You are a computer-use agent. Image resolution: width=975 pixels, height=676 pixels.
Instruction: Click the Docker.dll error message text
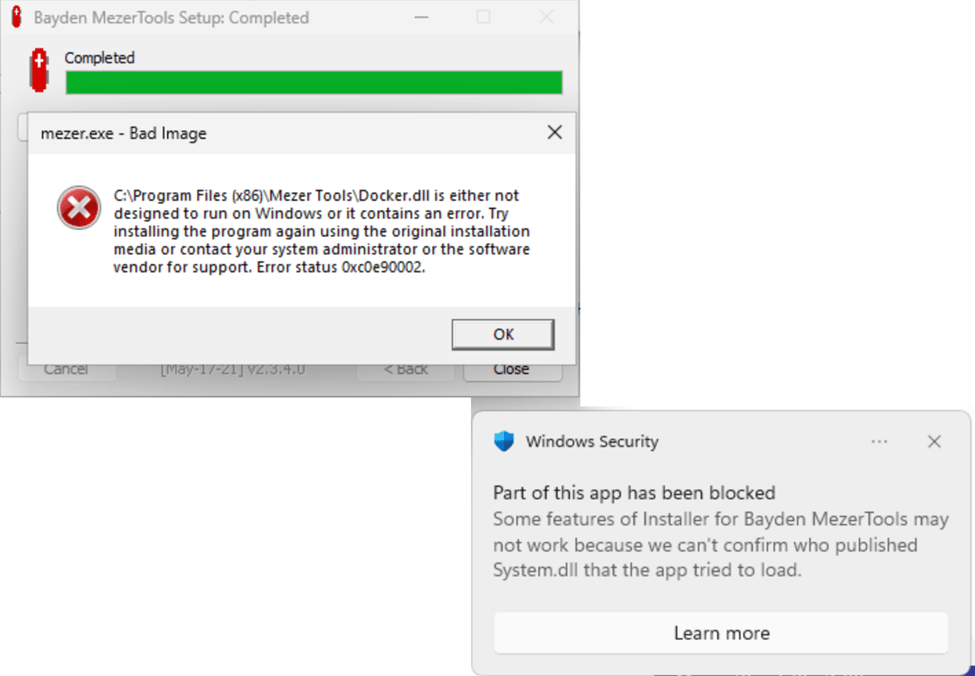click(x=321, y=231)
